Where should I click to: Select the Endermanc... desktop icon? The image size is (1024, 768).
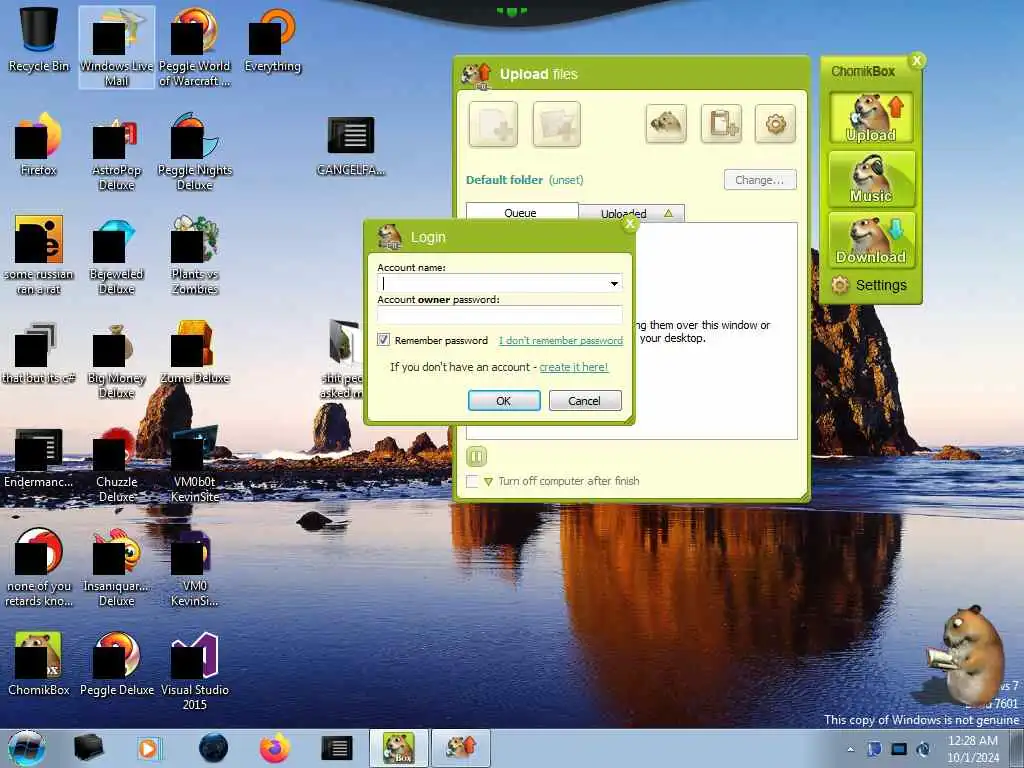click(x=39, y=457)
